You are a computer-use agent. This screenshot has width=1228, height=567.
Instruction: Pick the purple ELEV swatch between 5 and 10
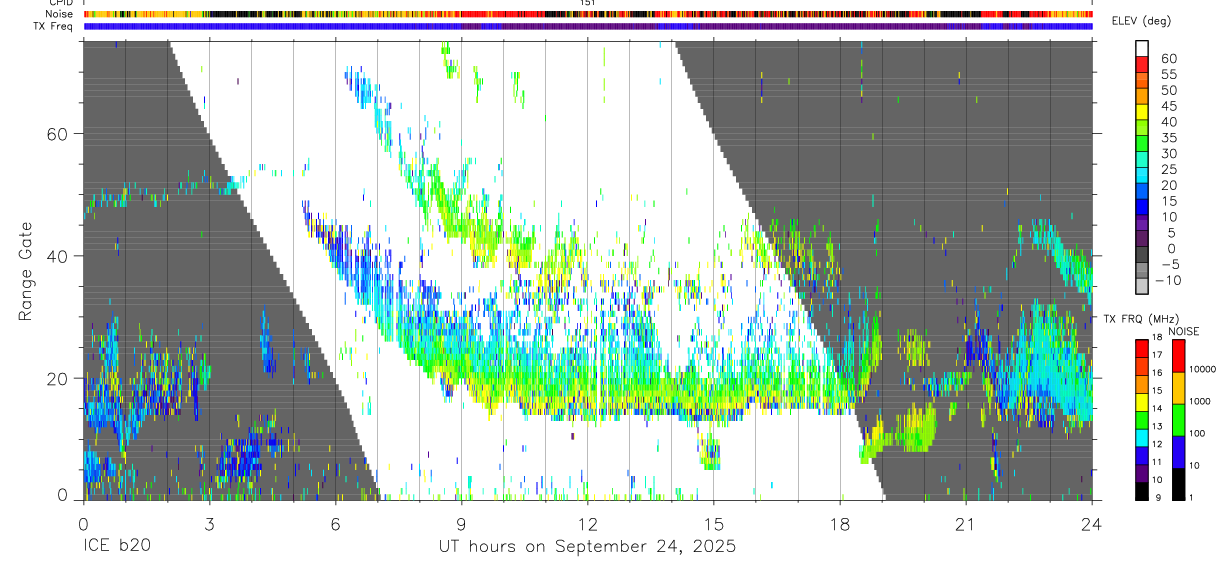[1142, 224]
